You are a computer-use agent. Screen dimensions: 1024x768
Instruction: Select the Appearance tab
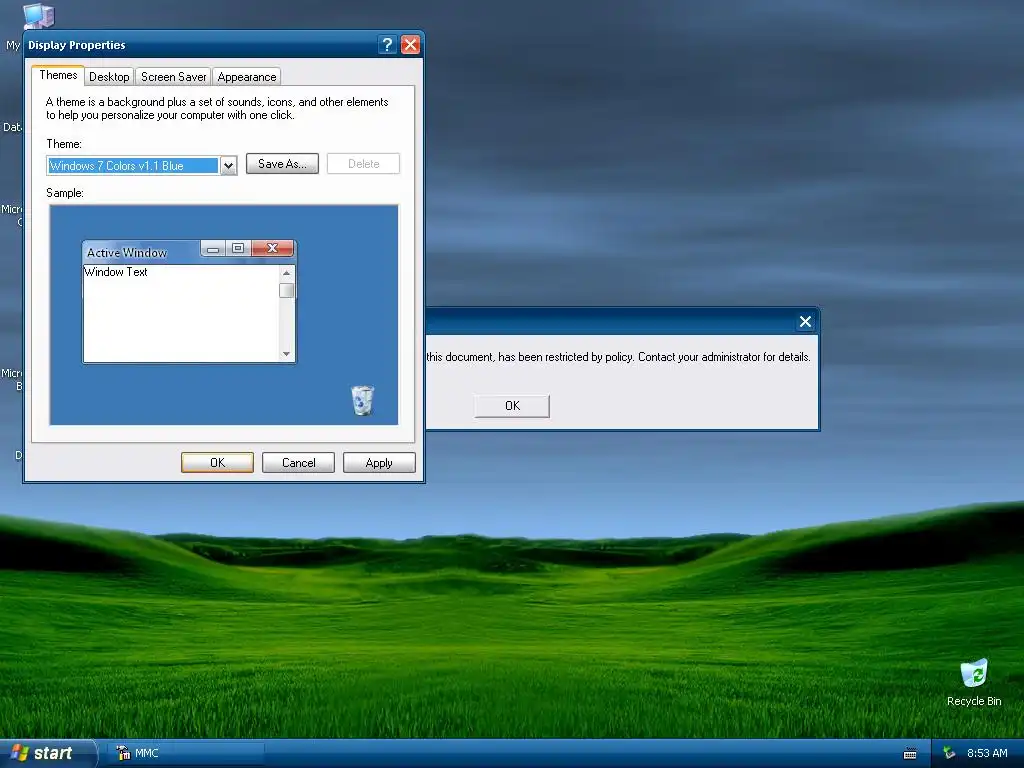(x=246, y=76)
